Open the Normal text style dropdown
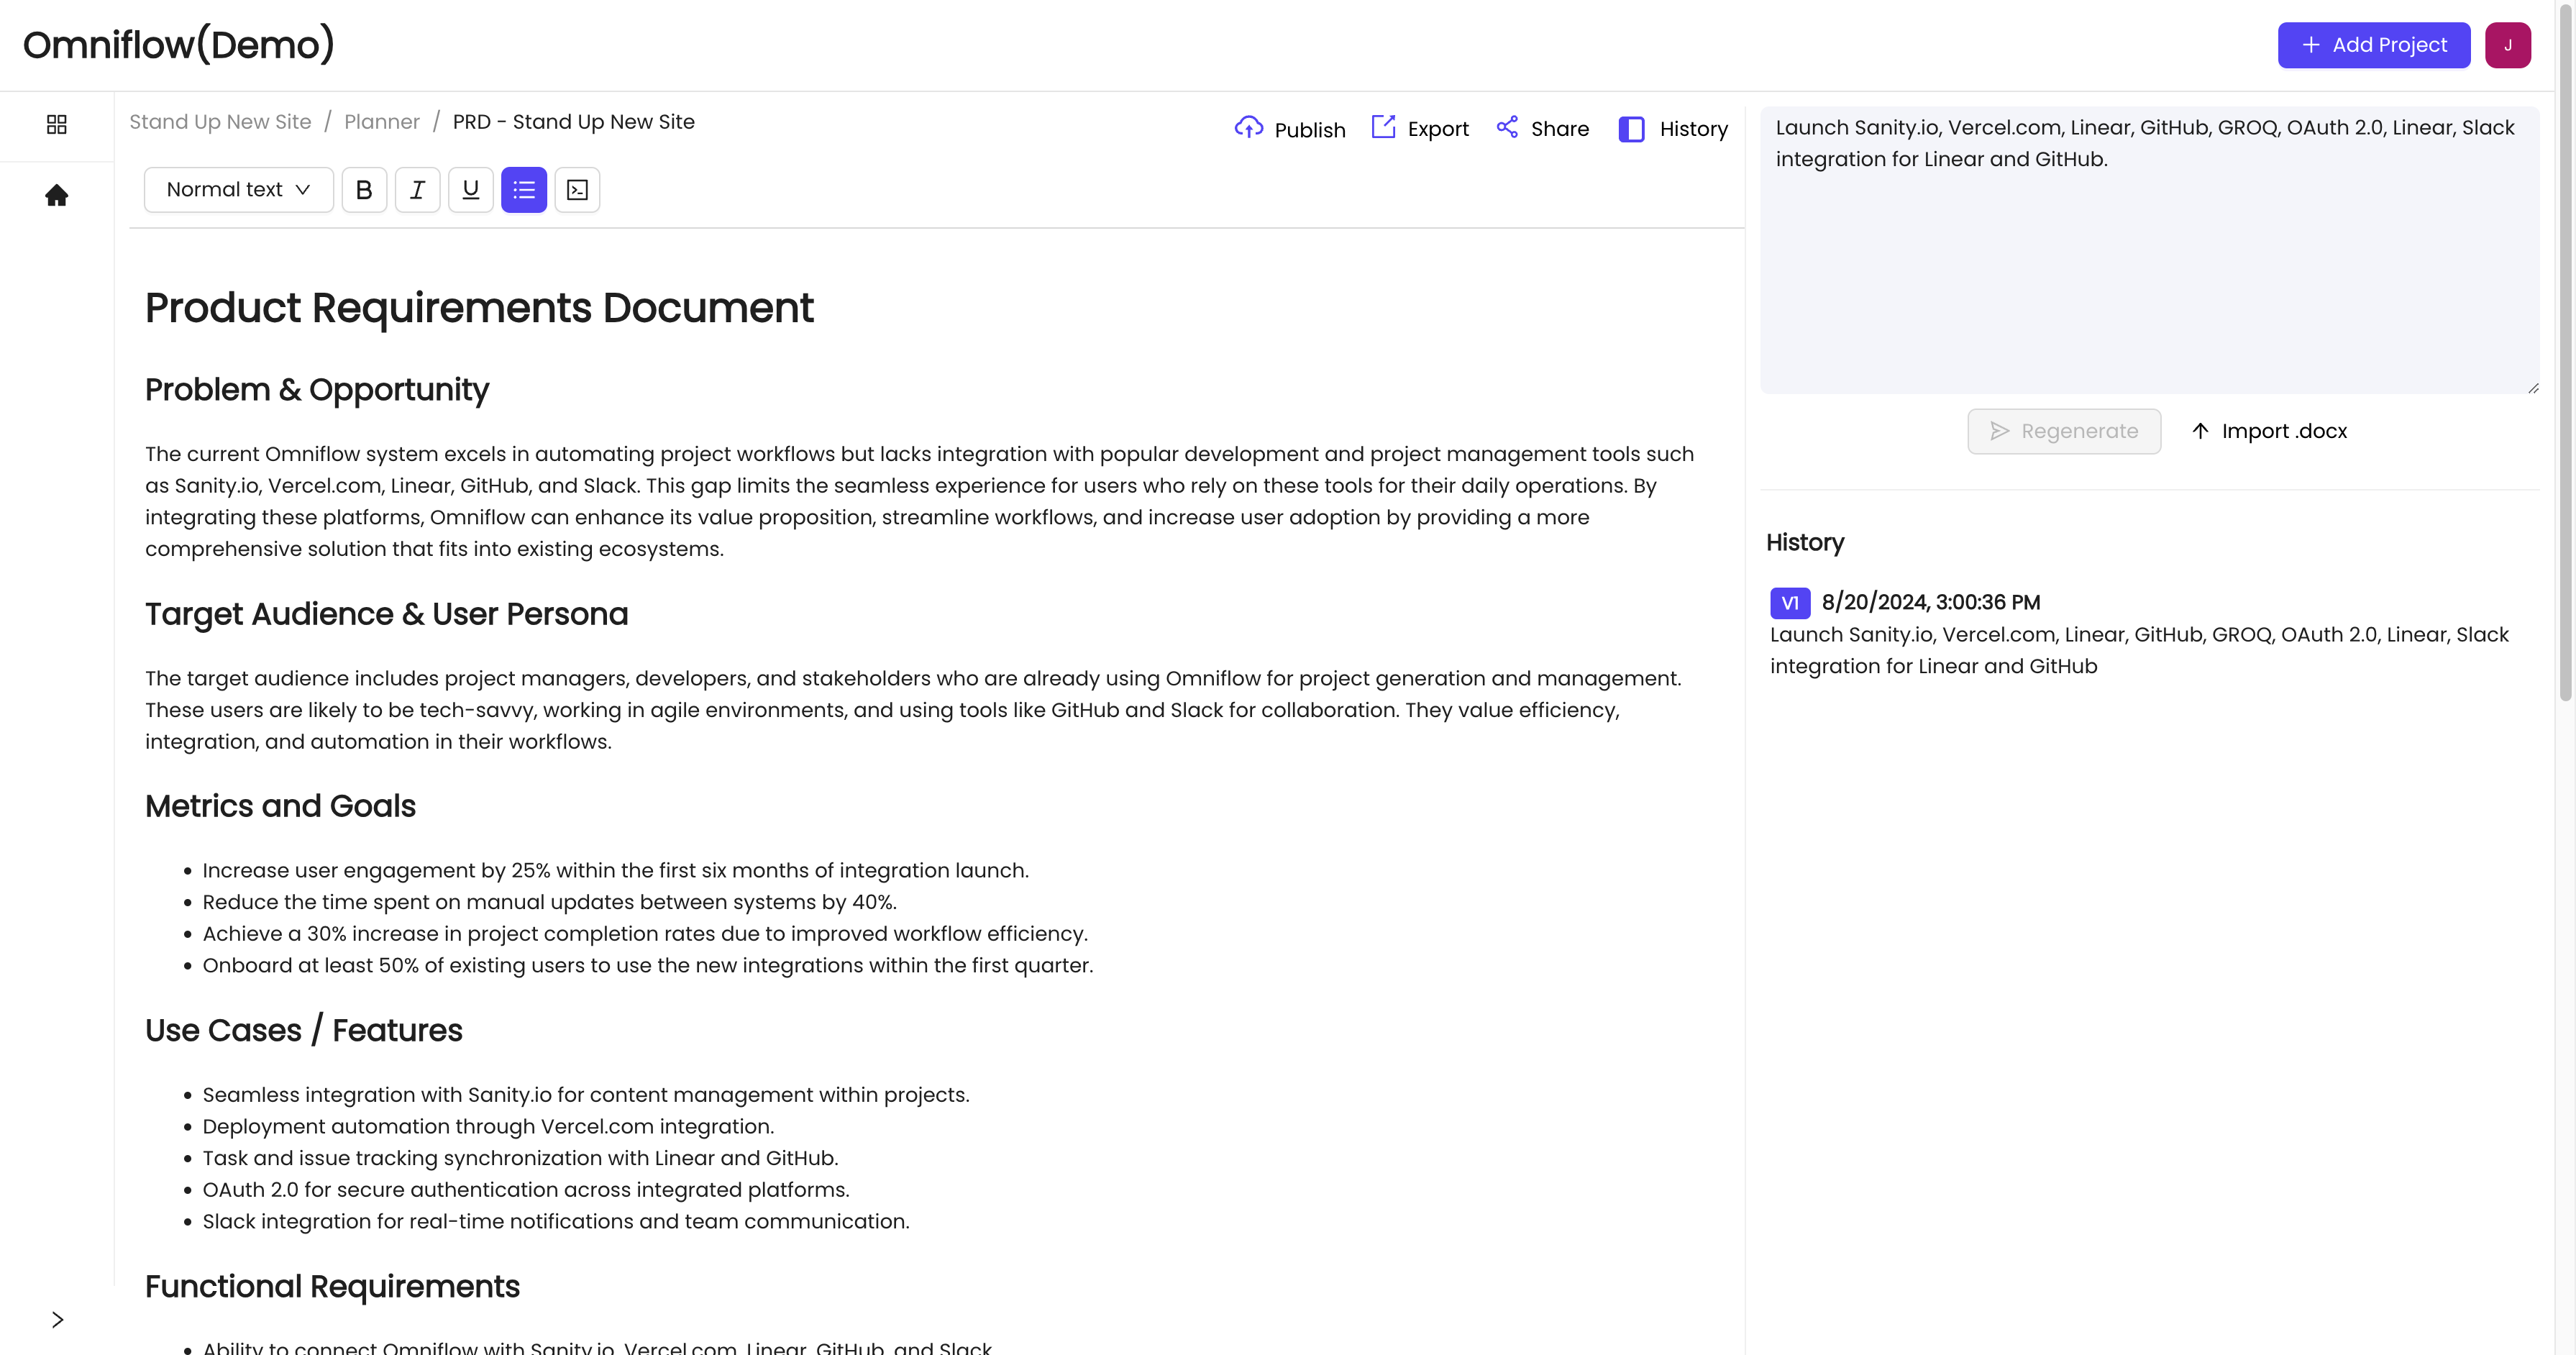This screenshot has height=1355, width=2576. [x=238, y=189]
